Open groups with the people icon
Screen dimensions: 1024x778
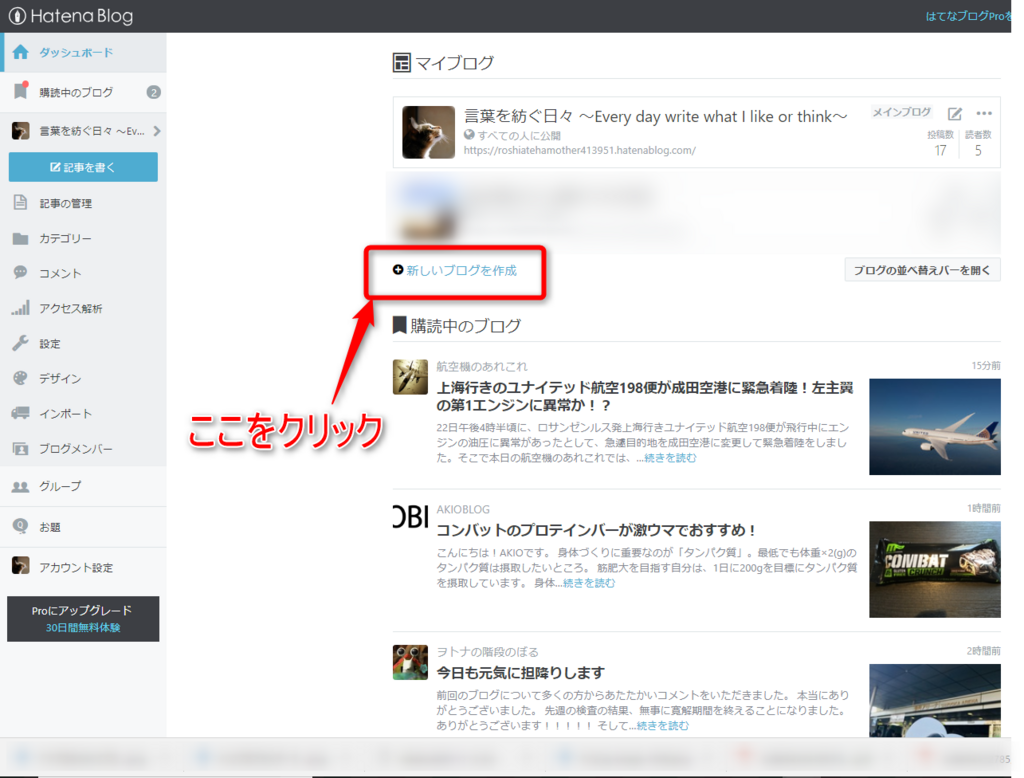point(20,487)
